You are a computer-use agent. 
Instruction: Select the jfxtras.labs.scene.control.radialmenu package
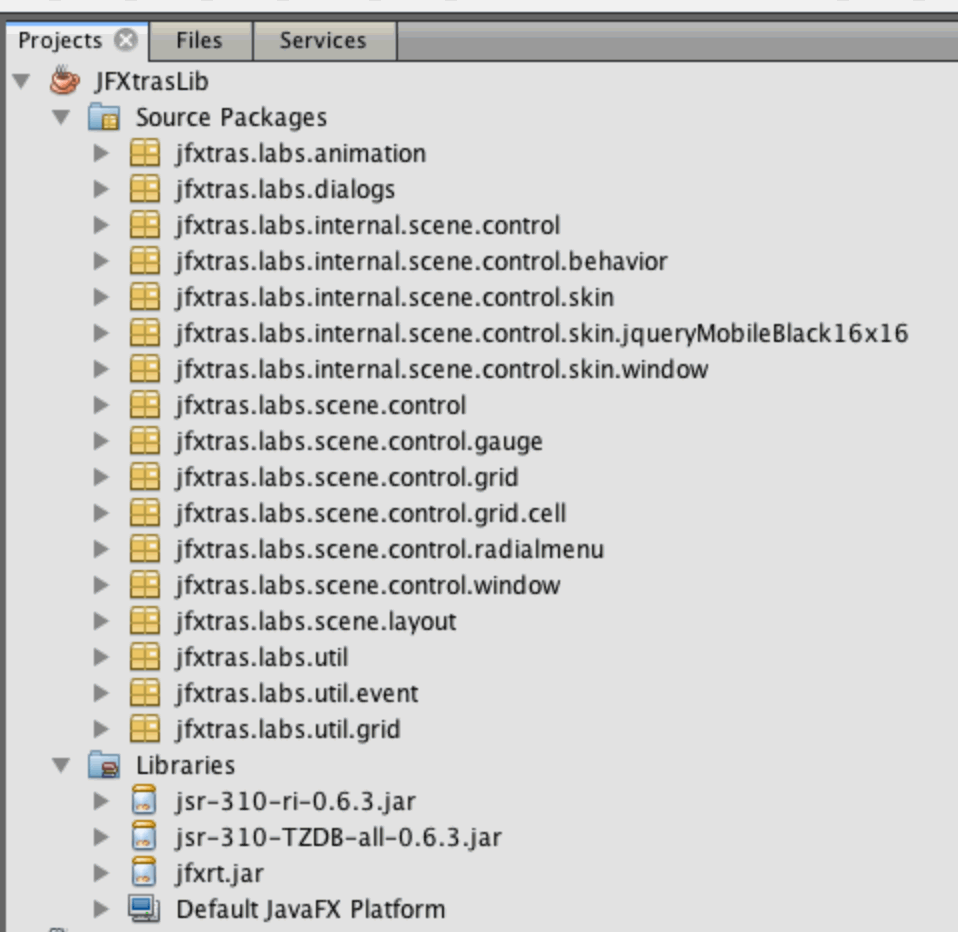389,550
